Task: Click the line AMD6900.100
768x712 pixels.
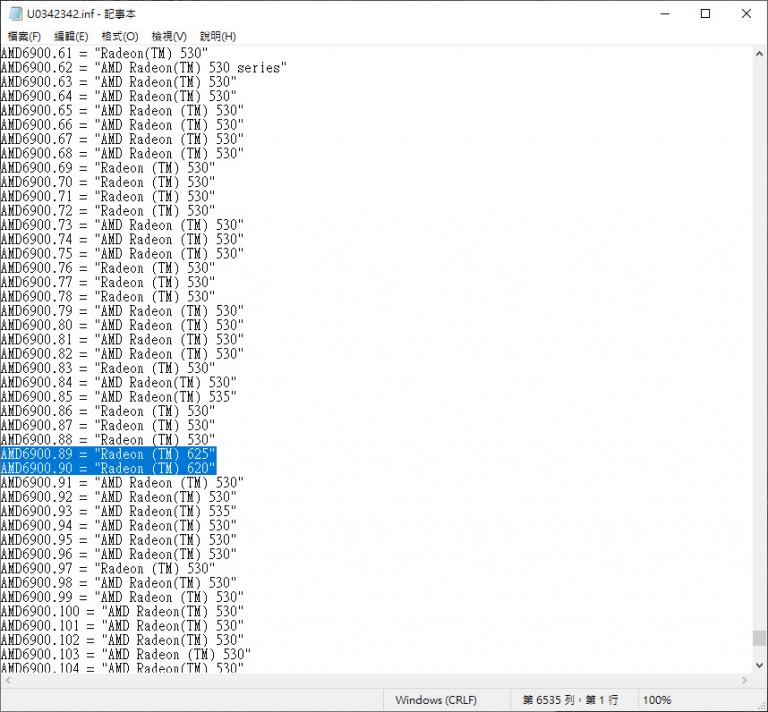Action: [122, 611]
